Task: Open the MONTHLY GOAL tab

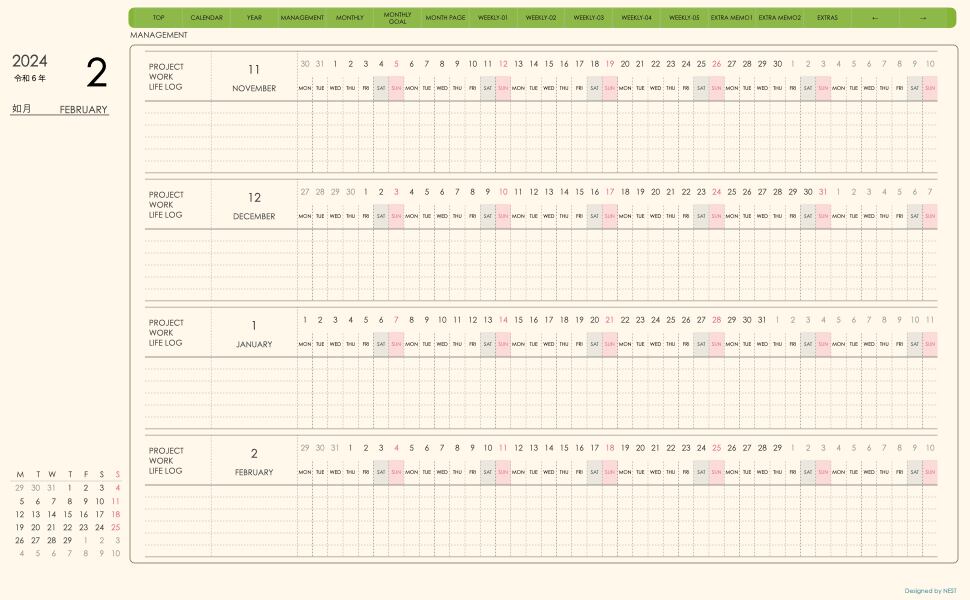Action: coord(397,18)
